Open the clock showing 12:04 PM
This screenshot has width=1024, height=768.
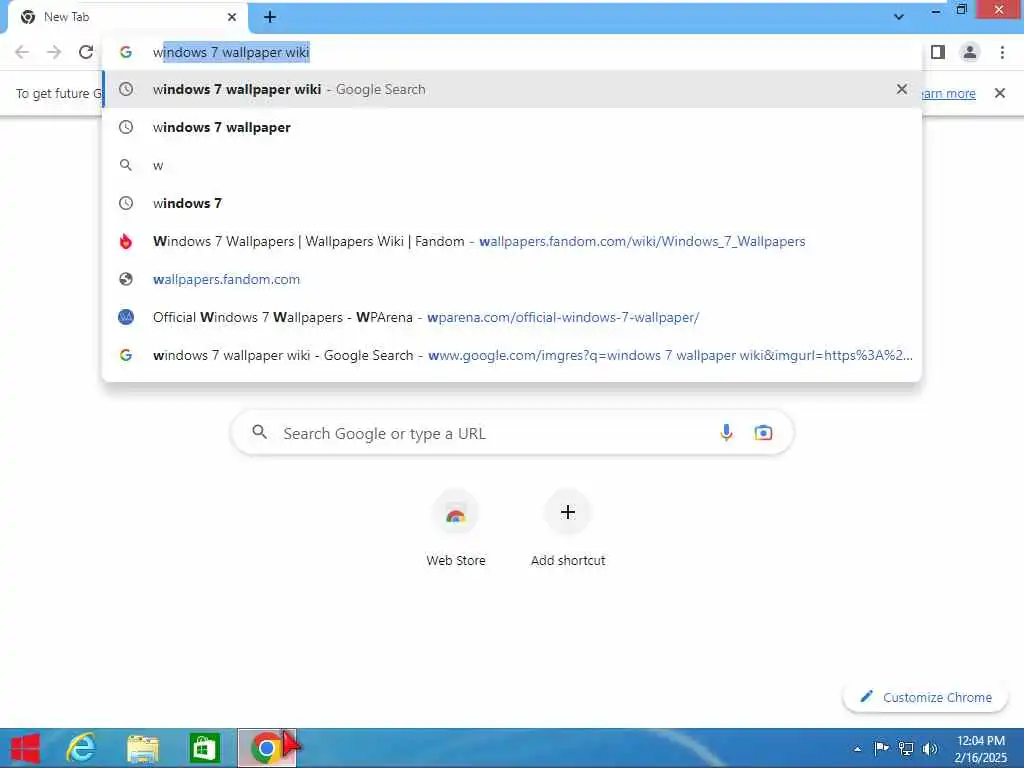click(980, 749)
